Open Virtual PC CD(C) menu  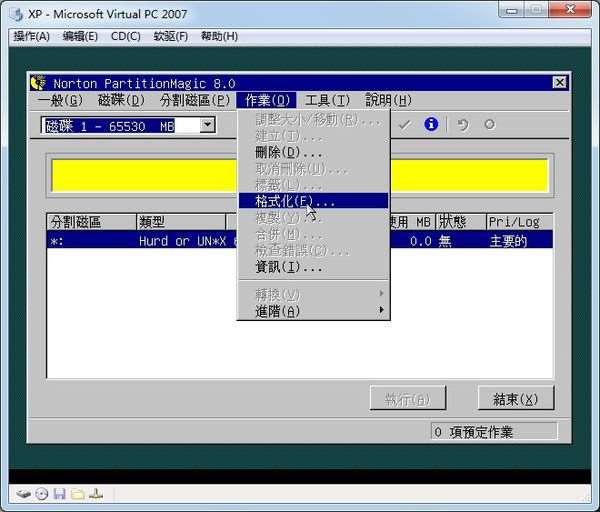[126, 36]
